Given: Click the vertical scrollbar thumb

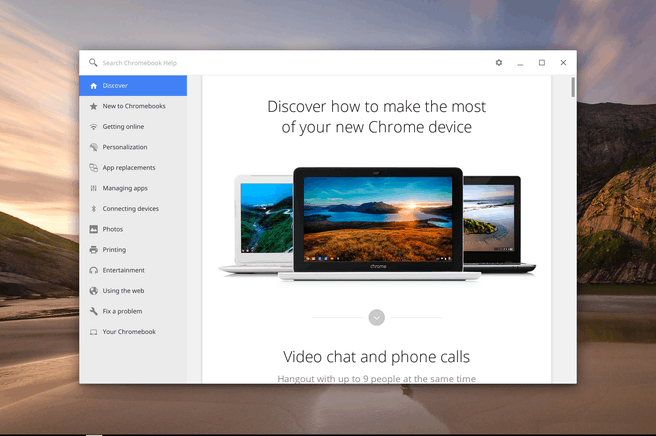Looking at the screenshot, I should click(x=573, y=87).
